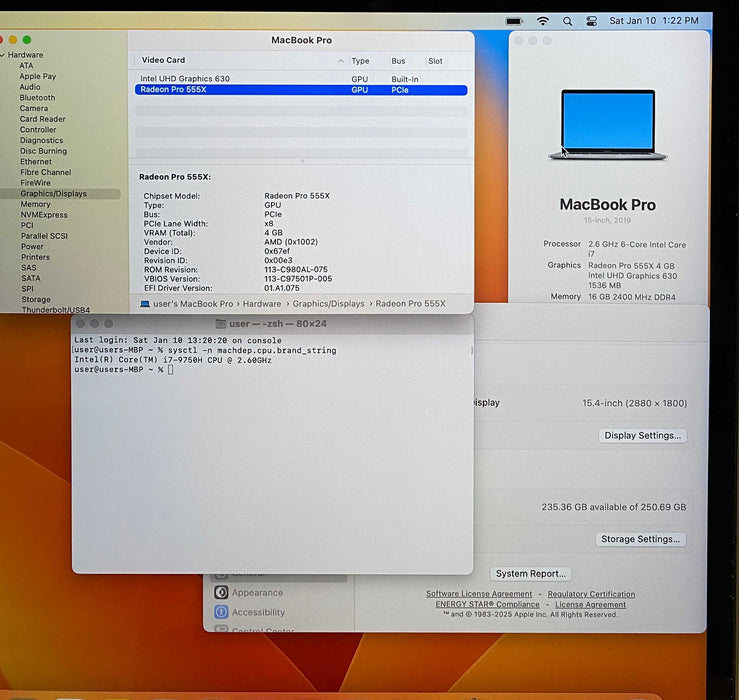Select Diagnostics in the Hardware sidebar

(x=41, y=140)
